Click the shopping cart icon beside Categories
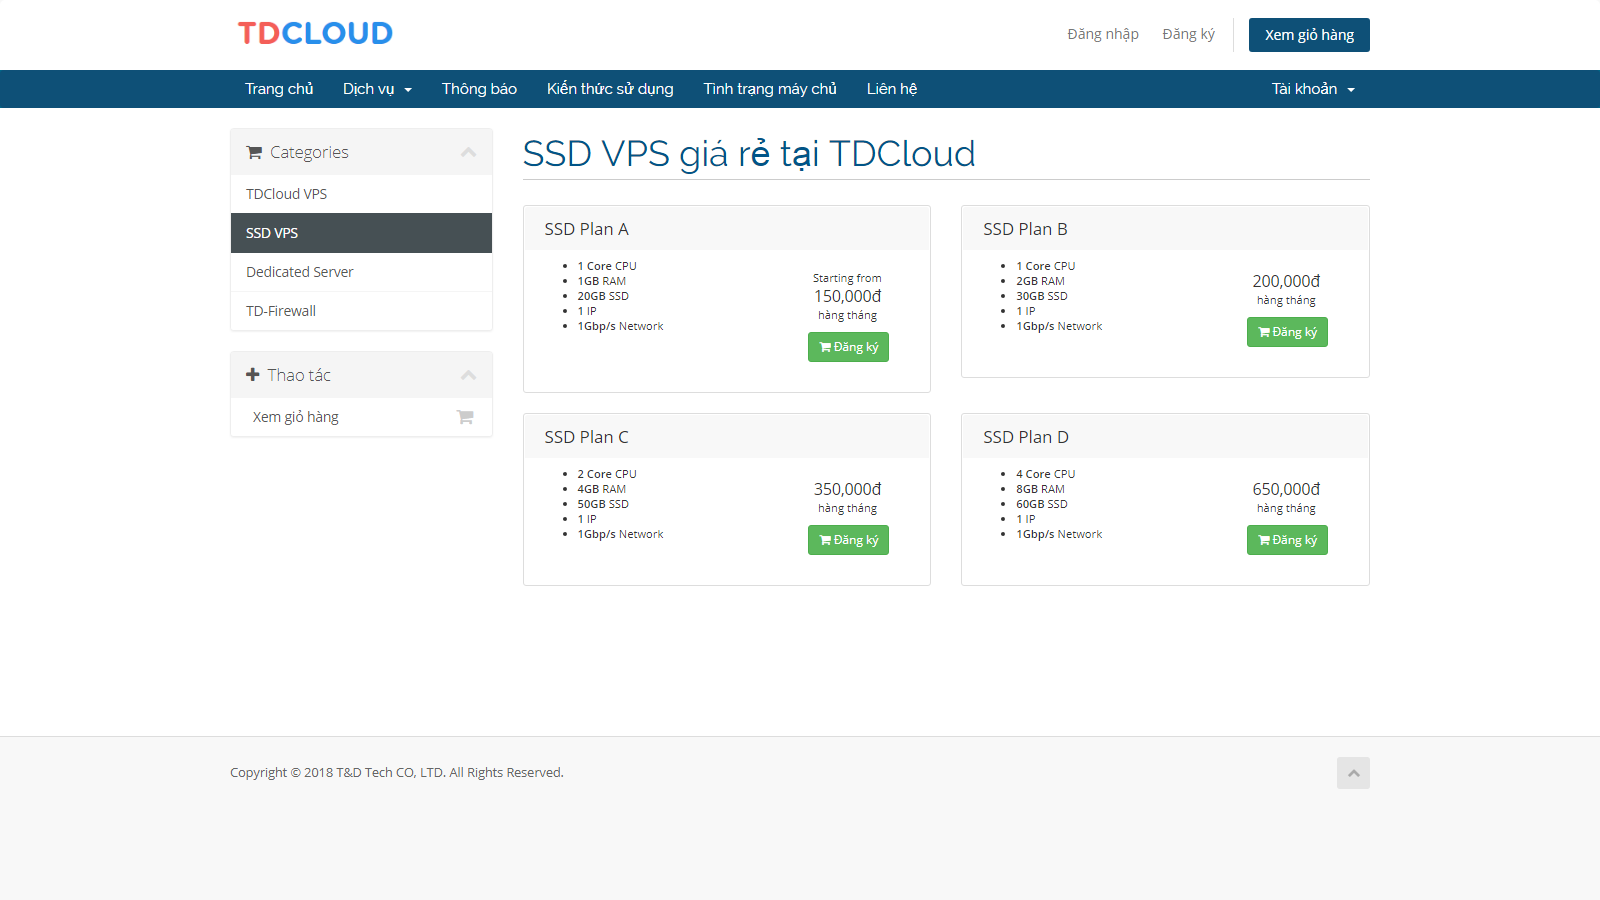 (254, 153)
